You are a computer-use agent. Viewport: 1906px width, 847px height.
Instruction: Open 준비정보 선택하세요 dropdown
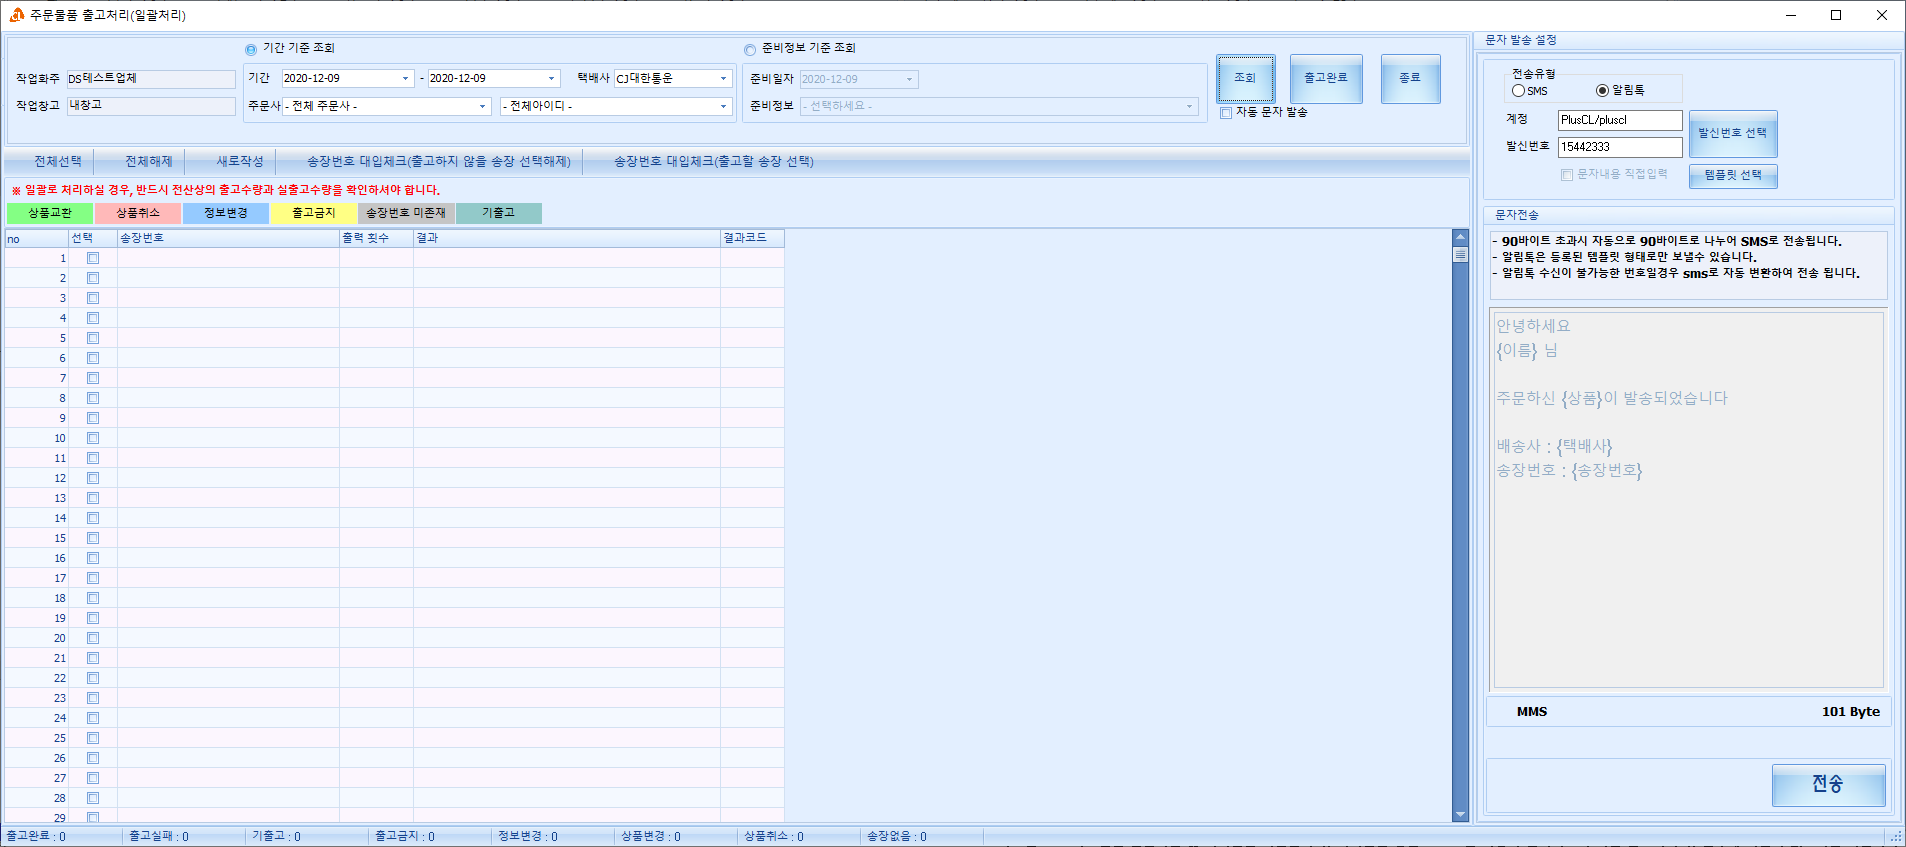(1189, 106)
